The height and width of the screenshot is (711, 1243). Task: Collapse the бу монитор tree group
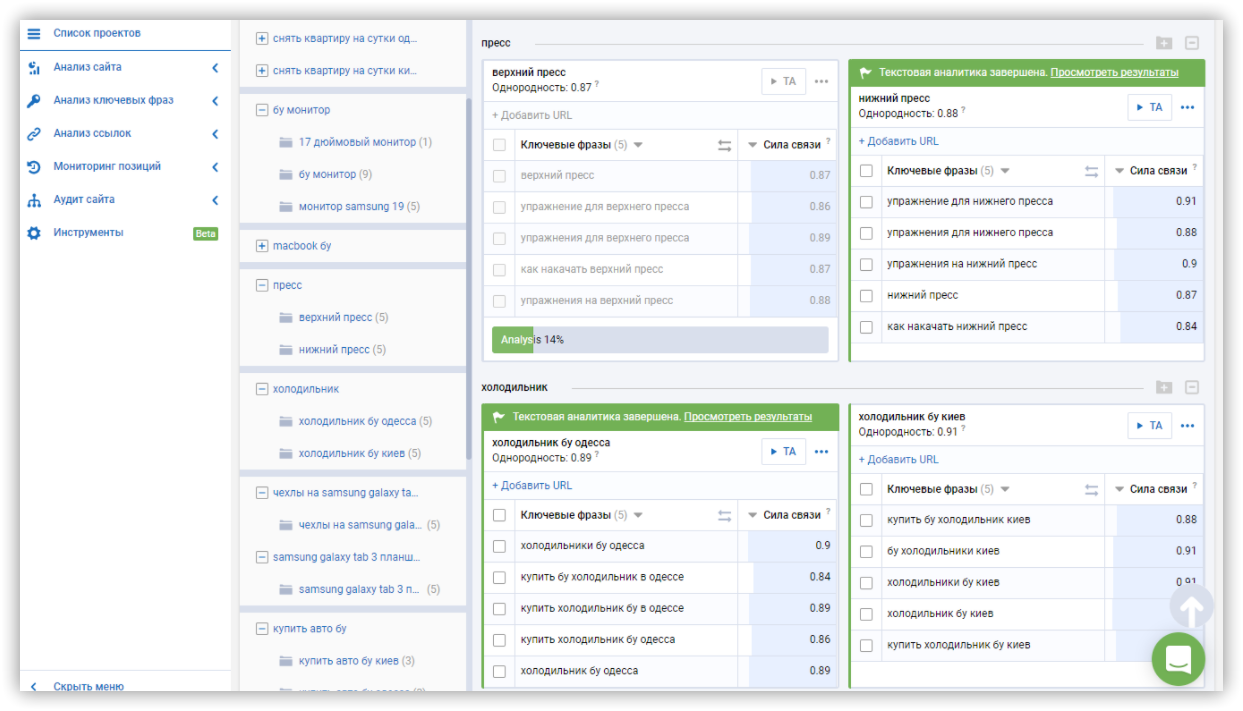point(262,110)
